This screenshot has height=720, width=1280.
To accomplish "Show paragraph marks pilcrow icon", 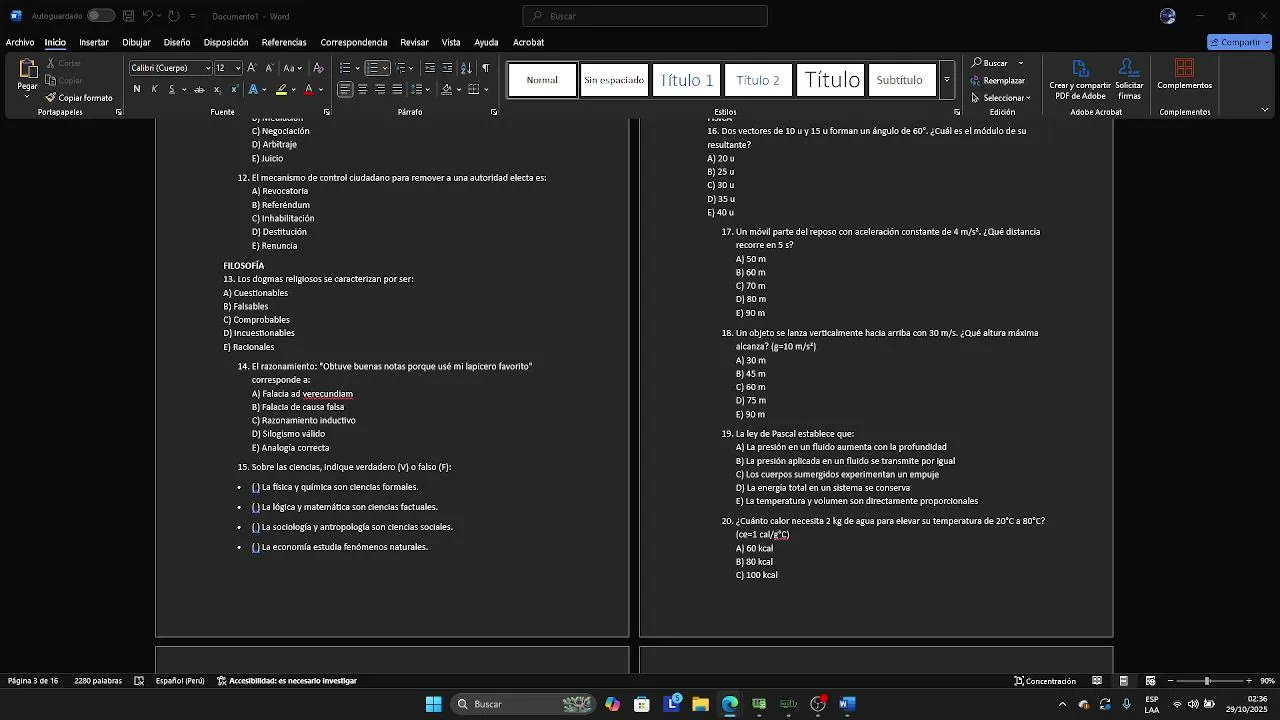I will [486, 68].
